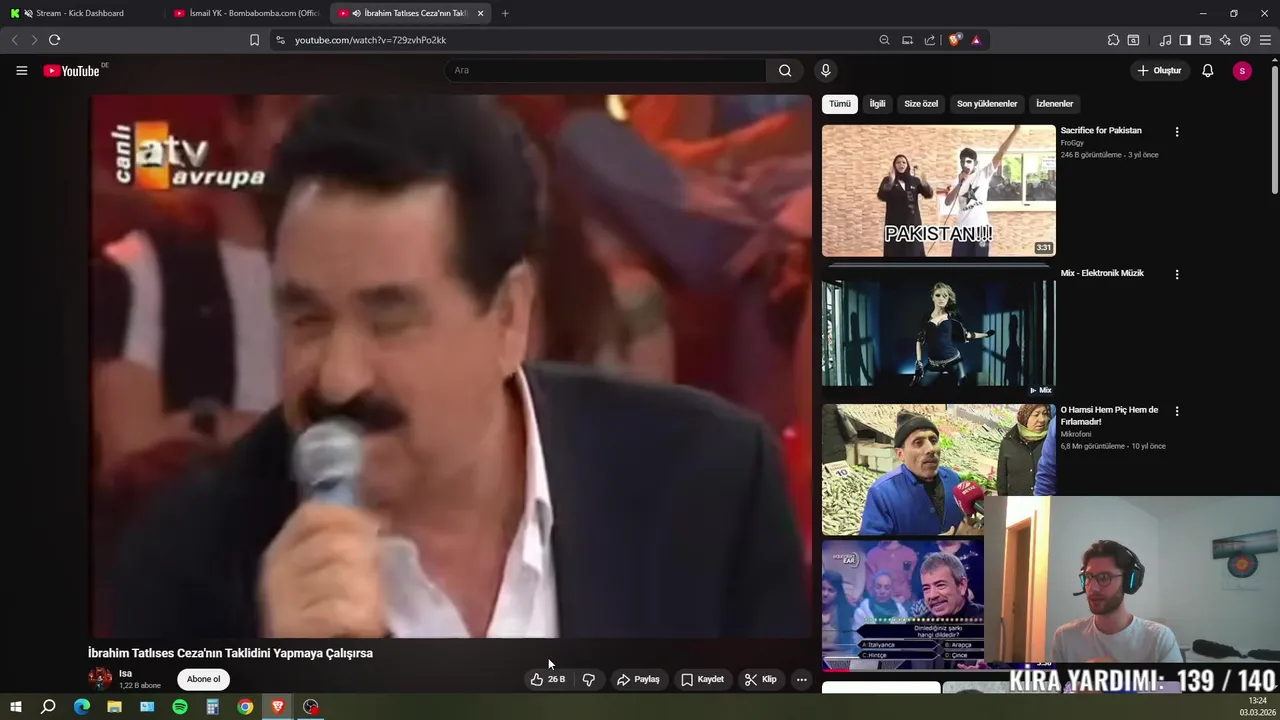Open the Windows Start menu
Image resolution: width=1280 pixels, height=720 pixels.
pyautogui.click(x=16, y=707)
